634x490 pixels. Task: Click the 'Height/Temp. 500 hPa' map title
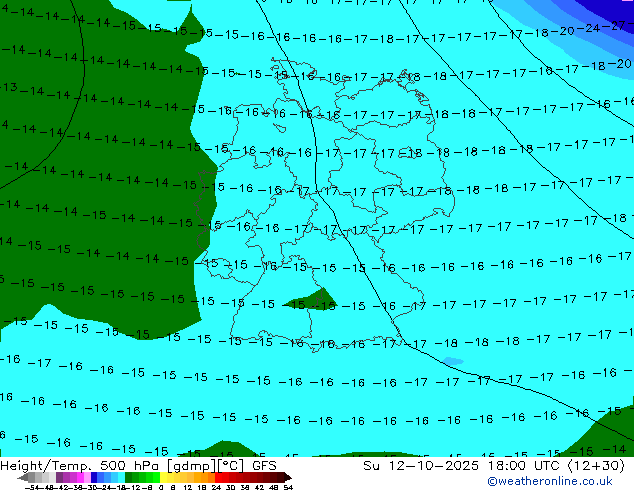(x=82, y=466)
